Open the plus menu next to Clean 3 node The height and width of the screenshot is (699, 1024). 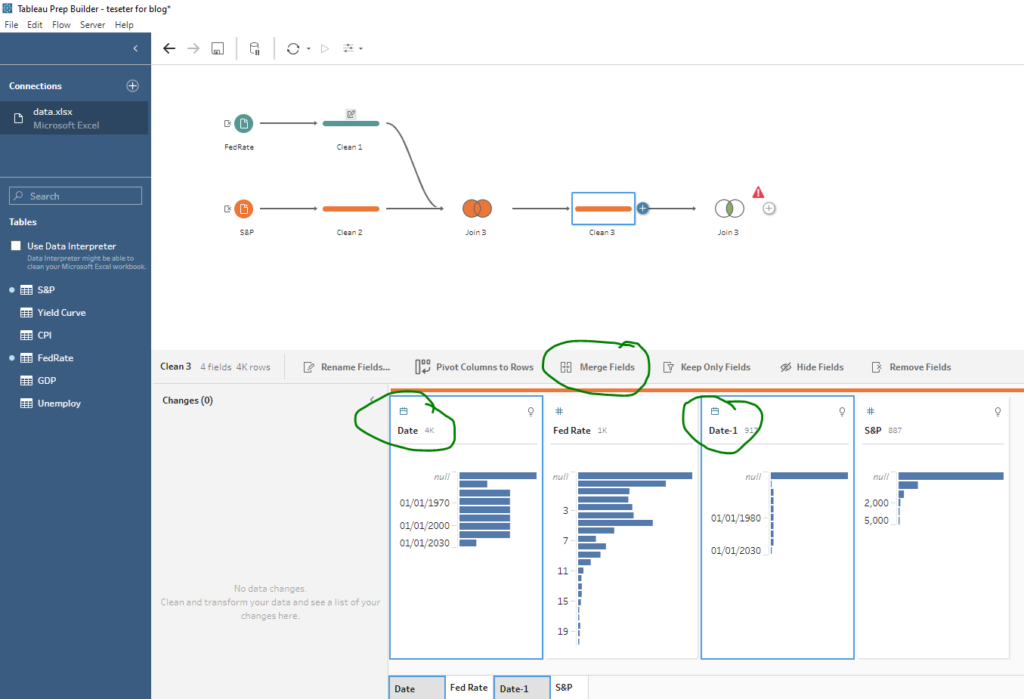[x=642, y=208]
